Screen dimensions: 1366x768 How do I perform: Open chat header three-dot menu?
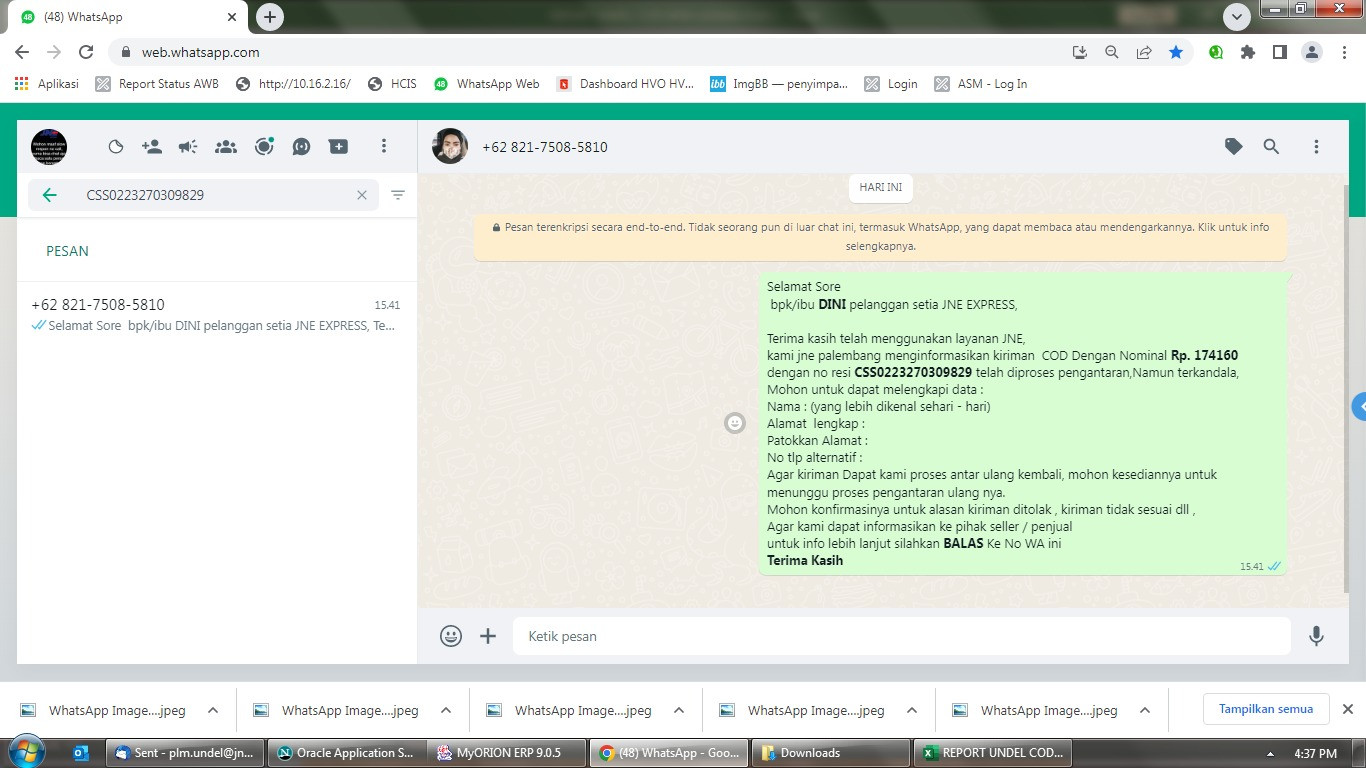tap(1316, 146)
